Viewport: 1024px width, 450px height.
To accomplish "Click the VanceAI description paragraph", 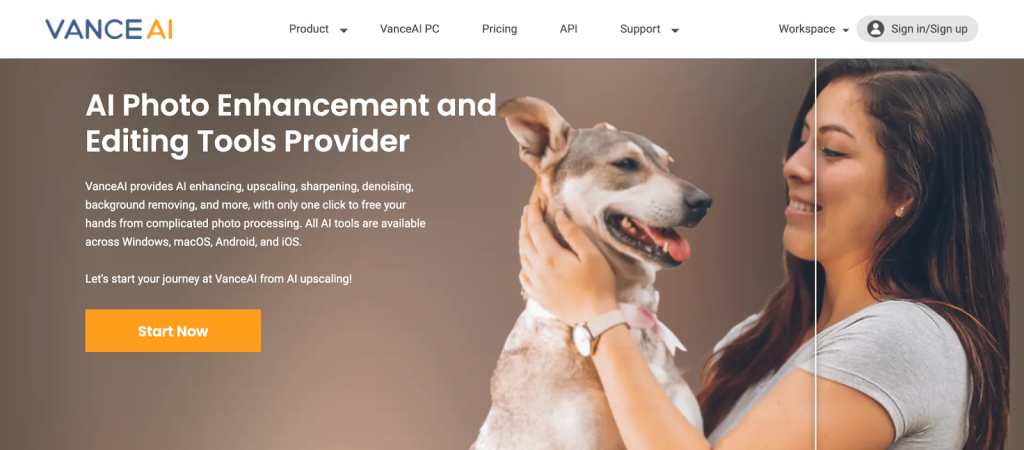I will point(255,214).
